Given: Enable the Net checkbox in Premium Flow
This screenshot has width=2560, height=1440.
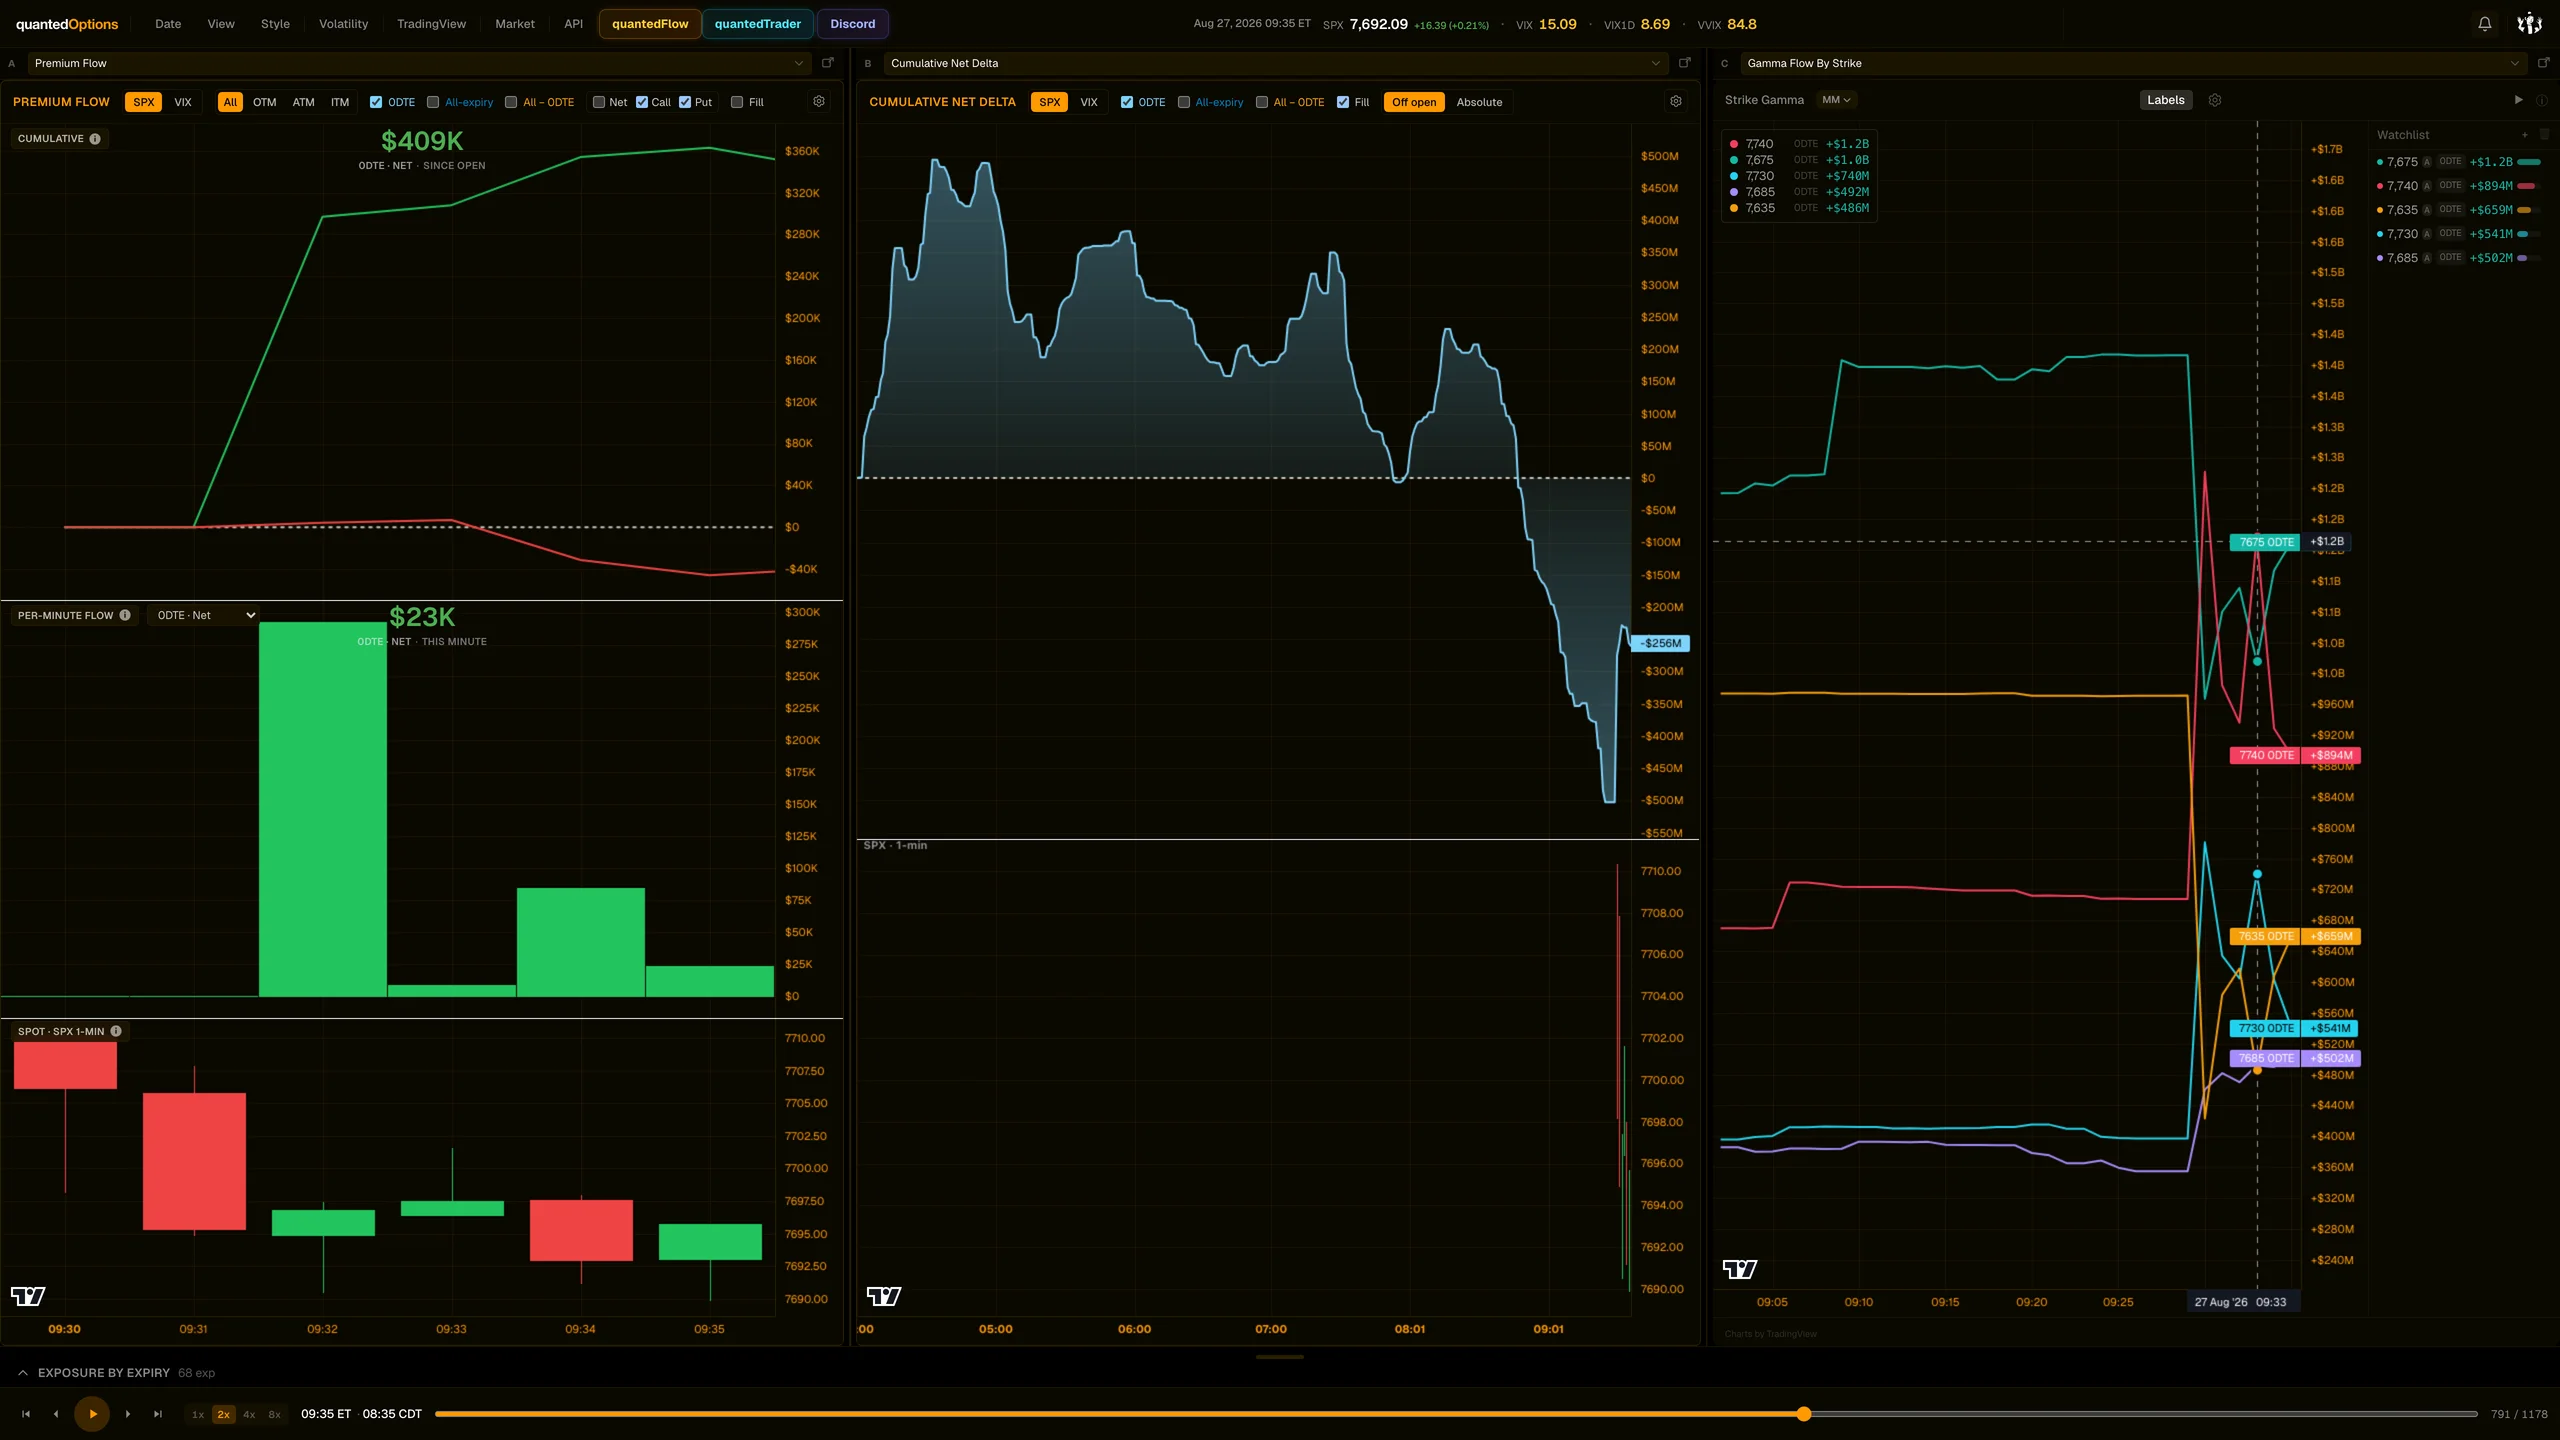Looking at the screenshot, I should coord(599,102).
